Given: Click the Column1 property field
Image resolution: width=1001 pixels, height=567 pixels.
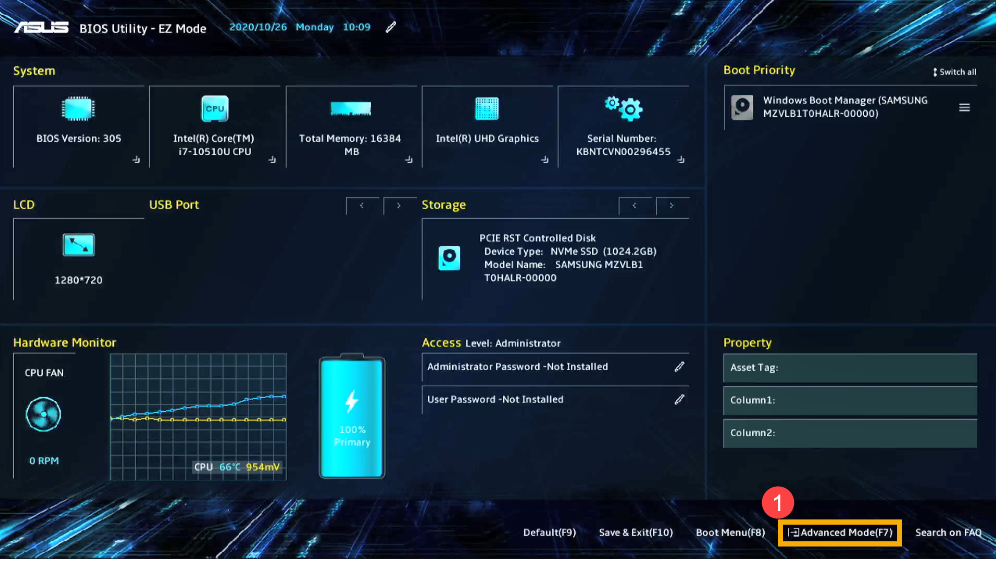Looking at the screenshot, I should pyautogui.click(x=852, y=402).
